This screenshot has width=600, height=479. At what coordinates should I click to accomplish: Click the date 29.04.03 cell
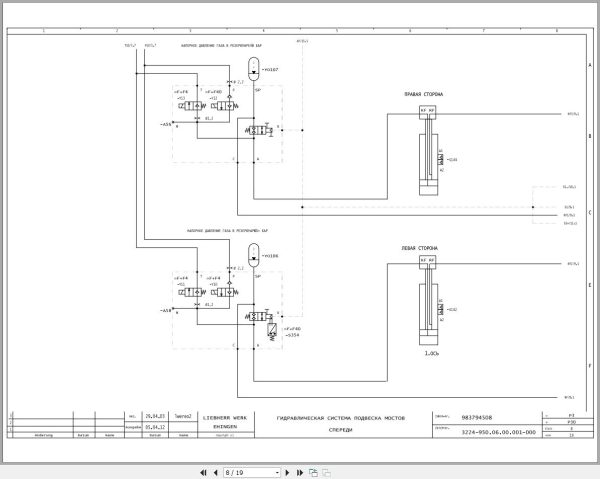[155, 416]
